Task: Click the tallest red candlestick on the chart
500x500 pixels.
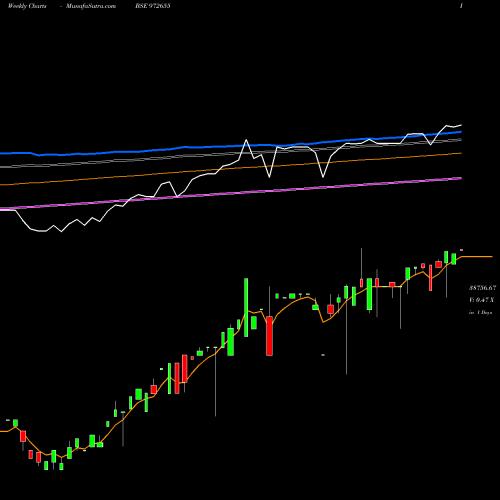Action: (x=269, y=336)
